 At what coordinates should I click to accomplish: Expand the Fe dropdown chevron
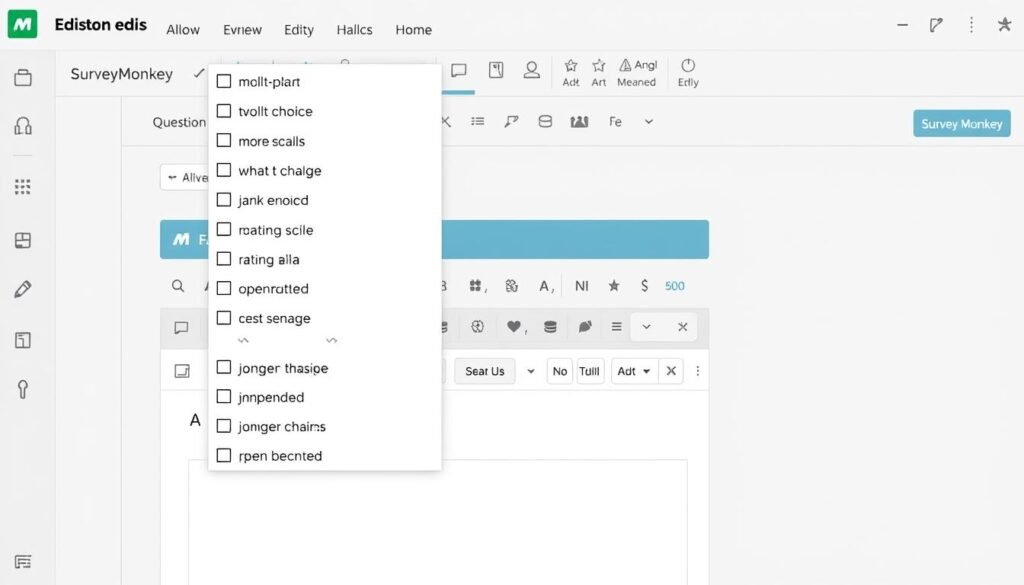648,121
